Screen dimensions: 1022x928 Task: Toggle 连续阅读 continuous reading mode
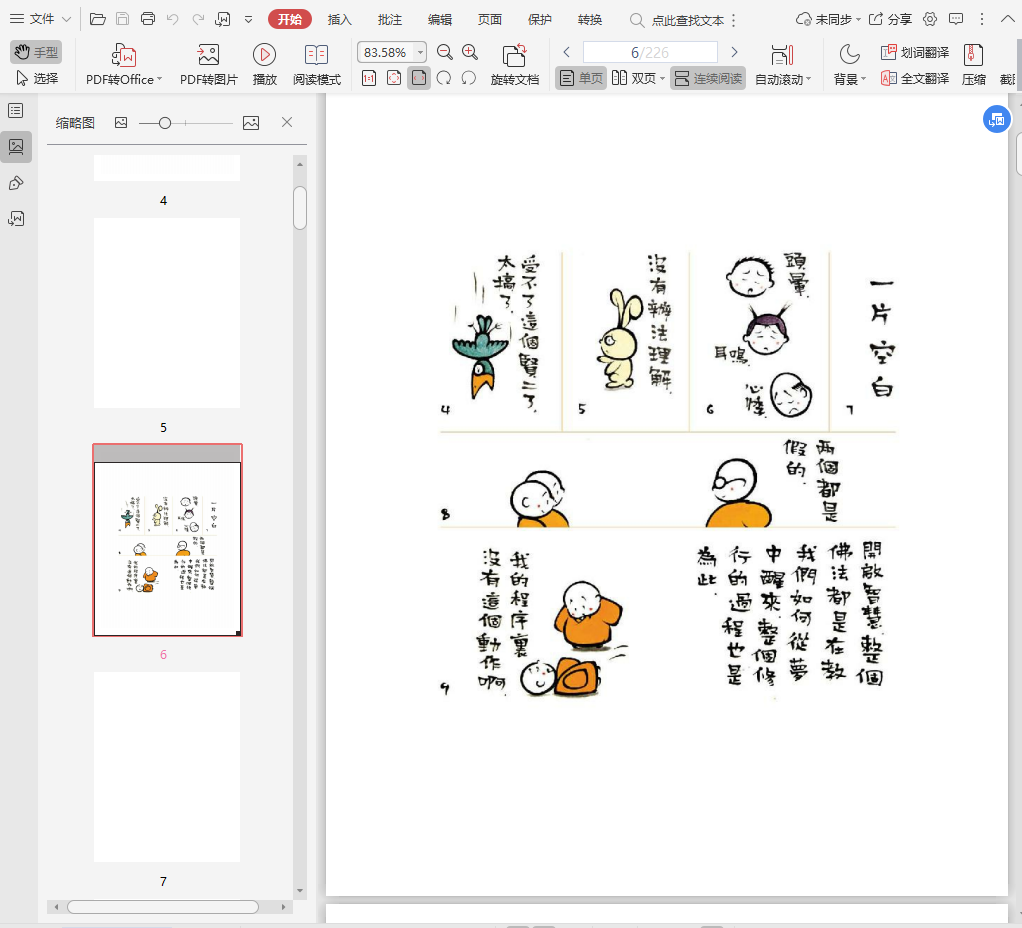708,78
